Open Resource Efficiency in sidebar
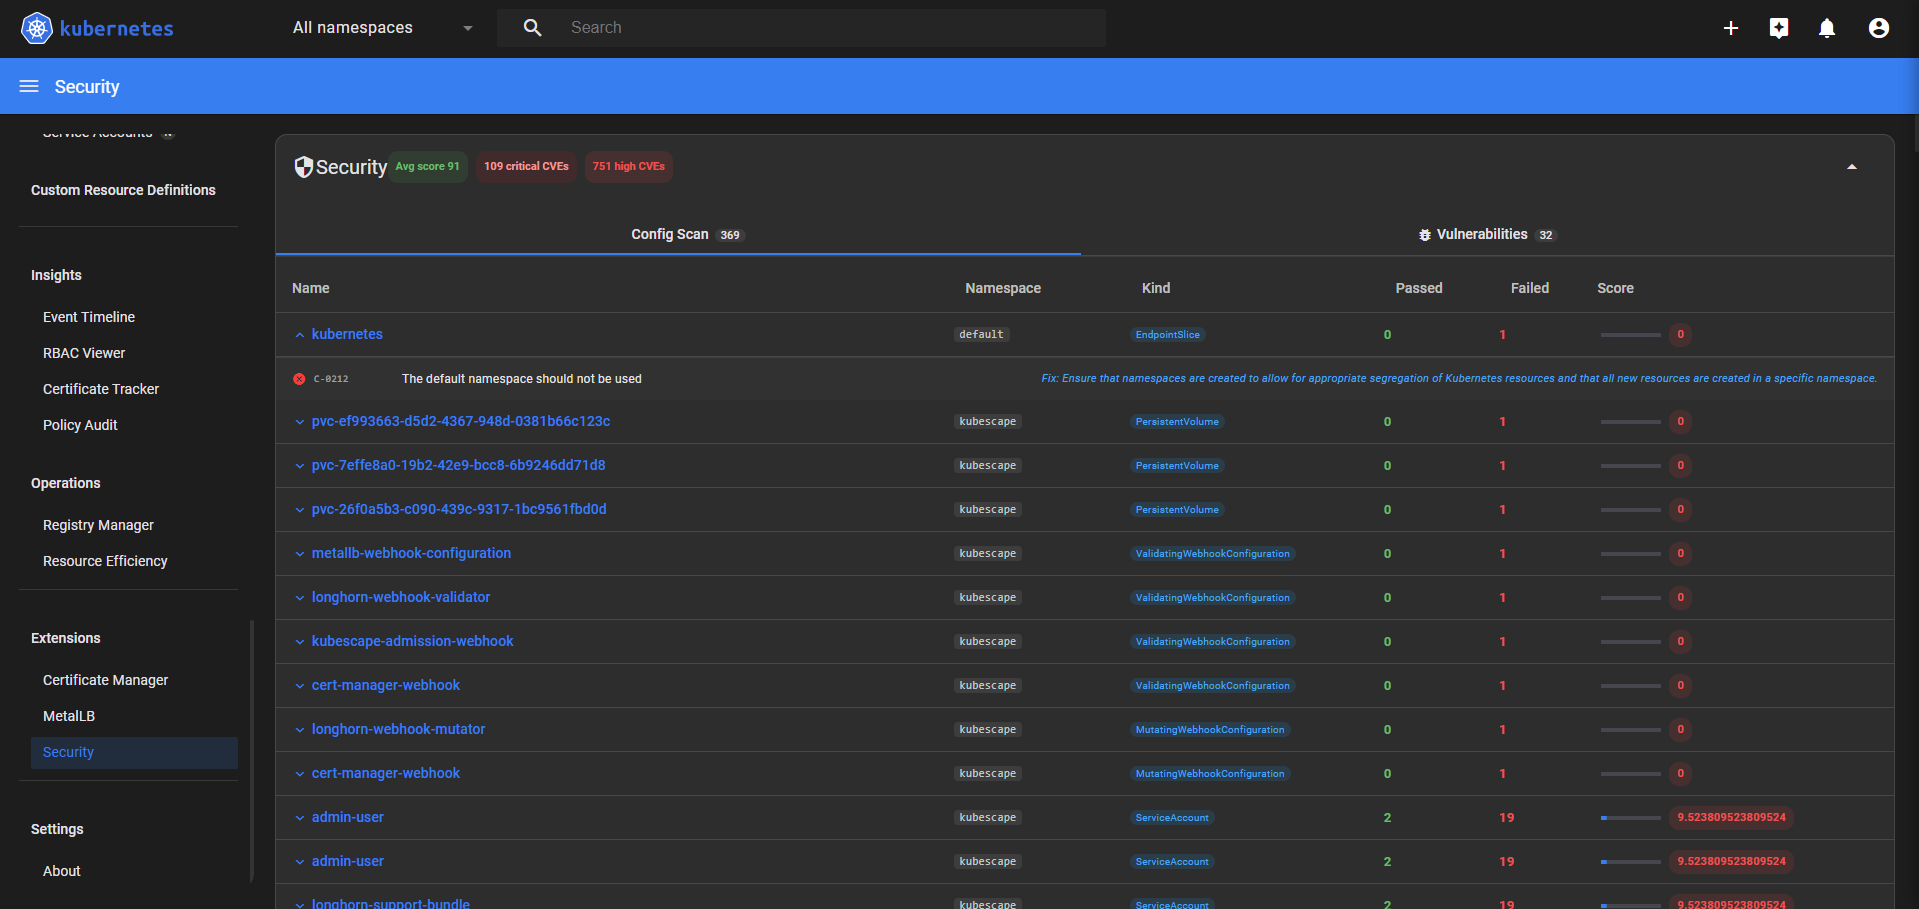Screen dimensions: 1919x909 [x=105, y=561]
